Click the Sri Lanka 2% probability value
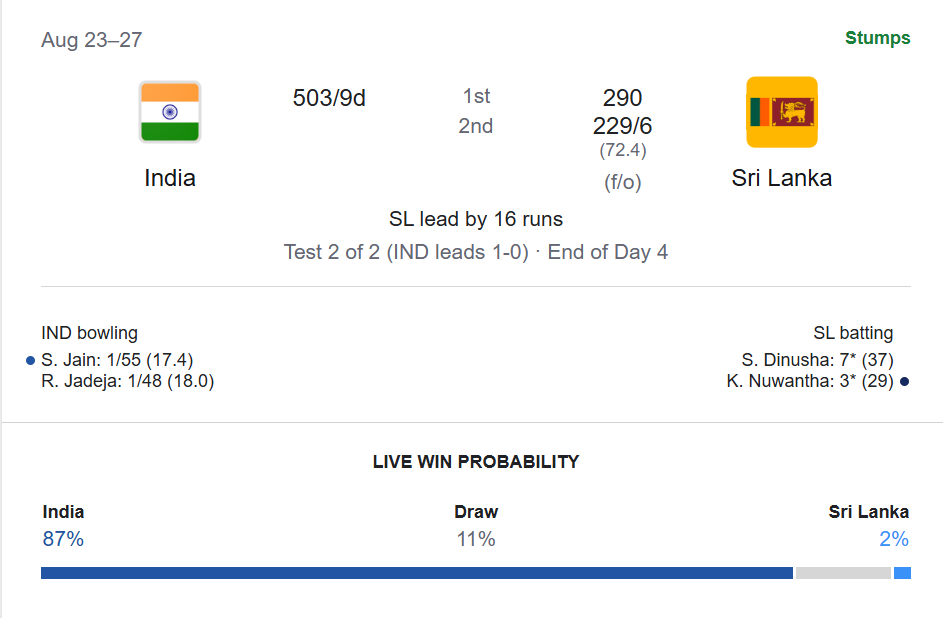Viewport: 943px width, 618px height. (894, 539)
